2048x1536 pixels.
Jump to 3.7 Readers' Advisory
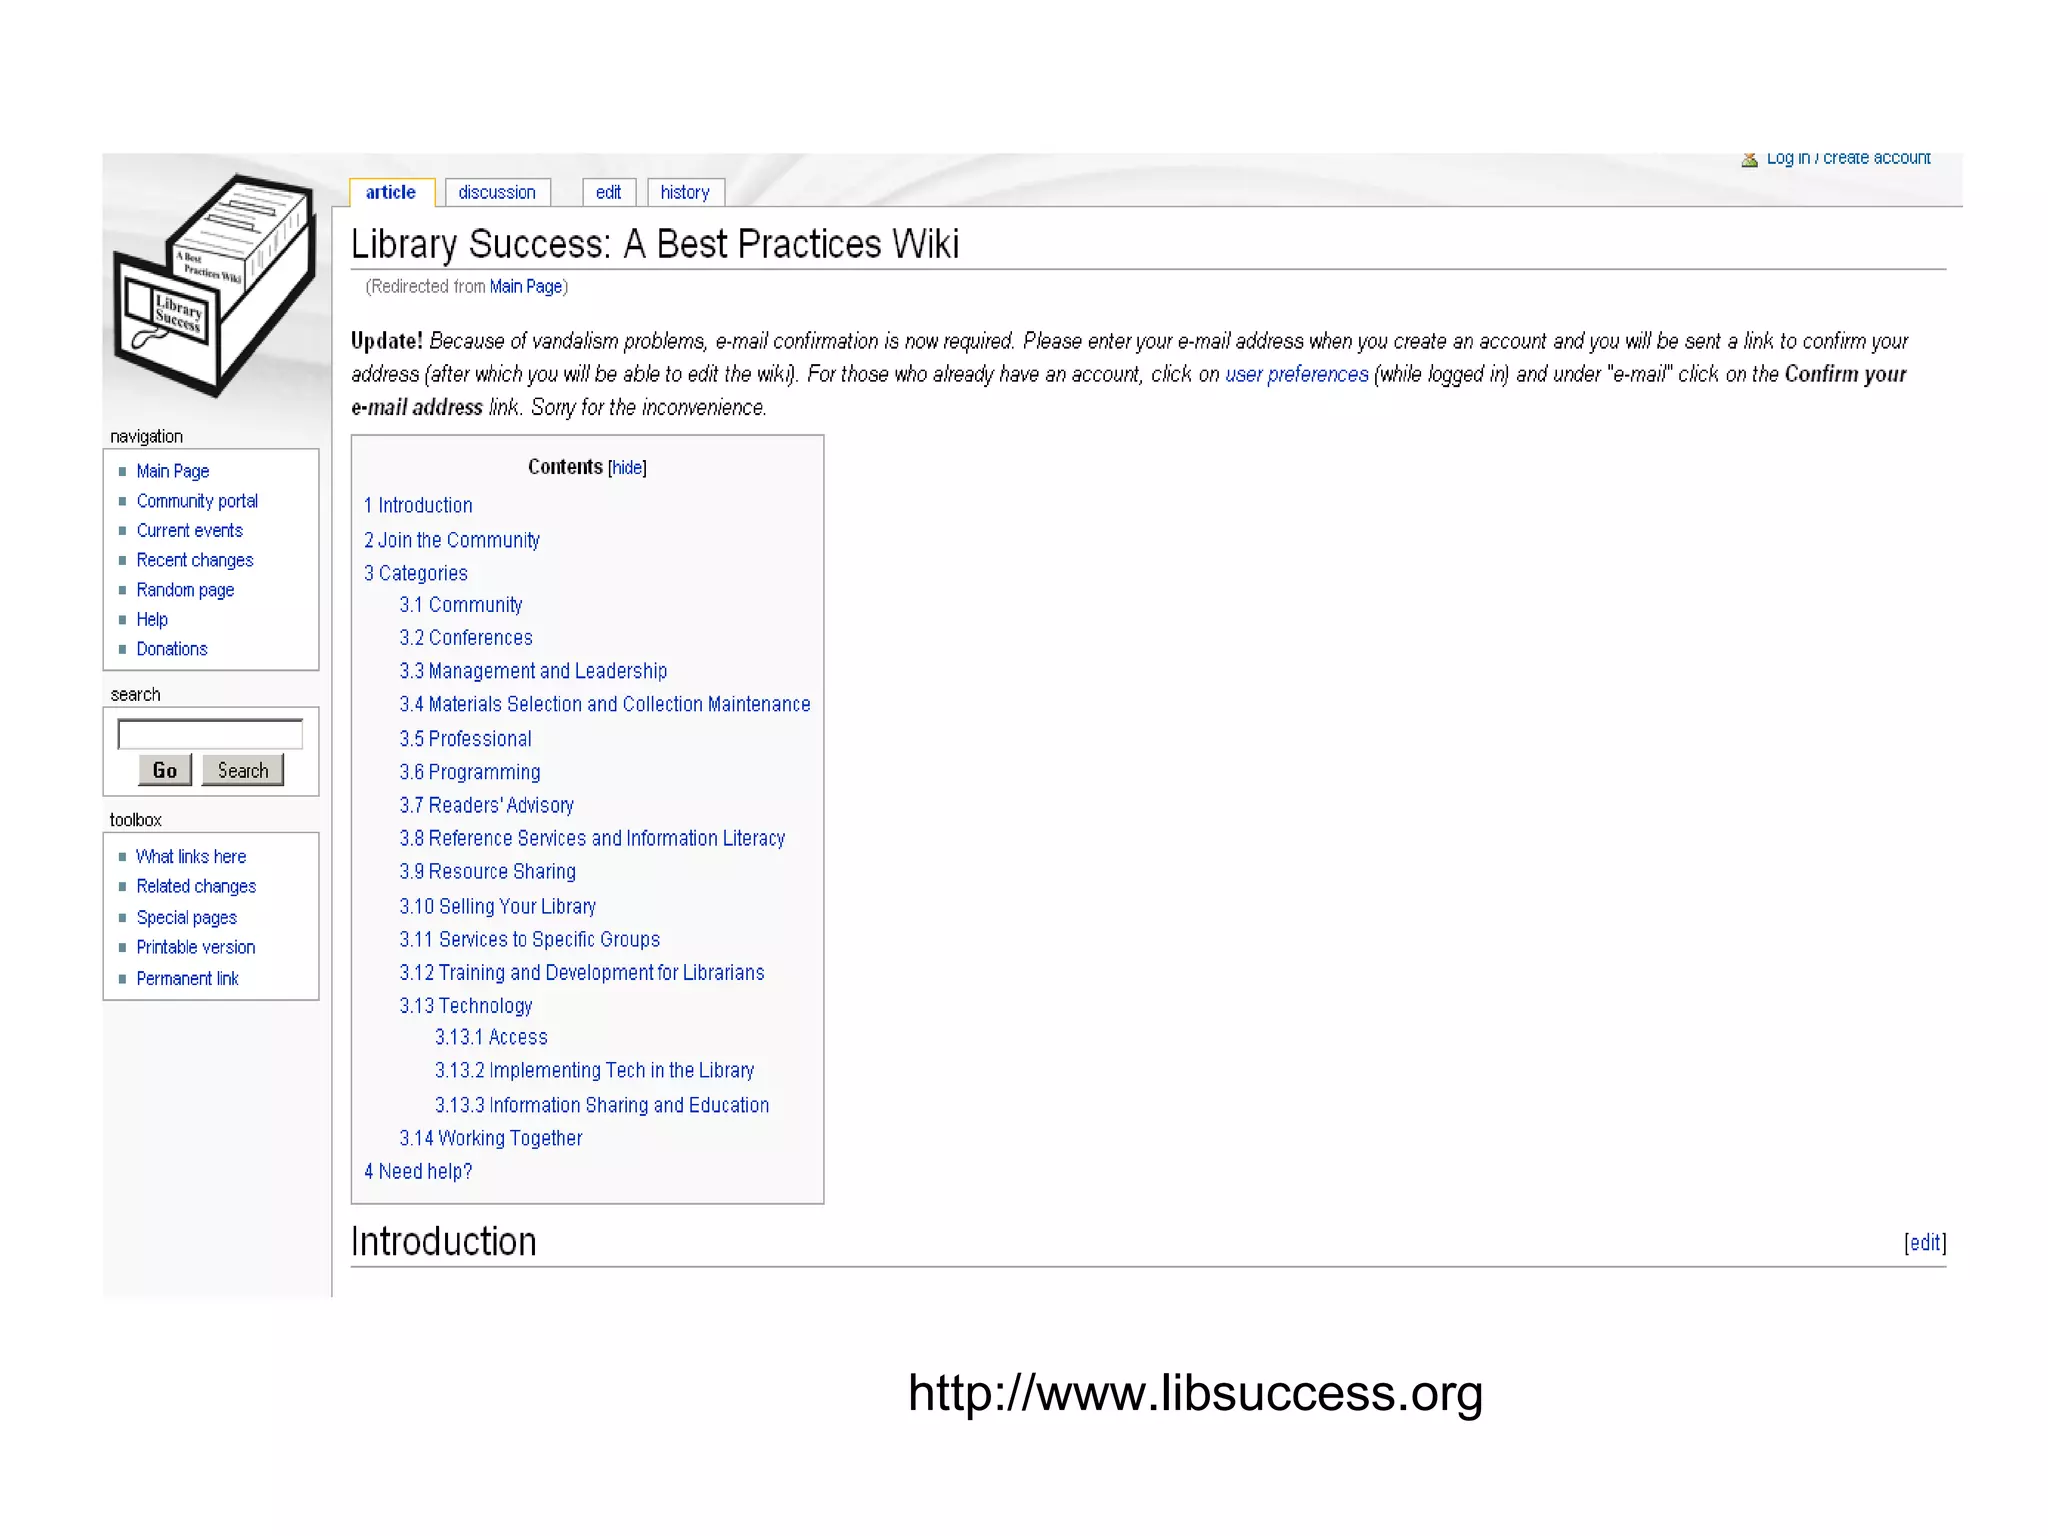487,805
